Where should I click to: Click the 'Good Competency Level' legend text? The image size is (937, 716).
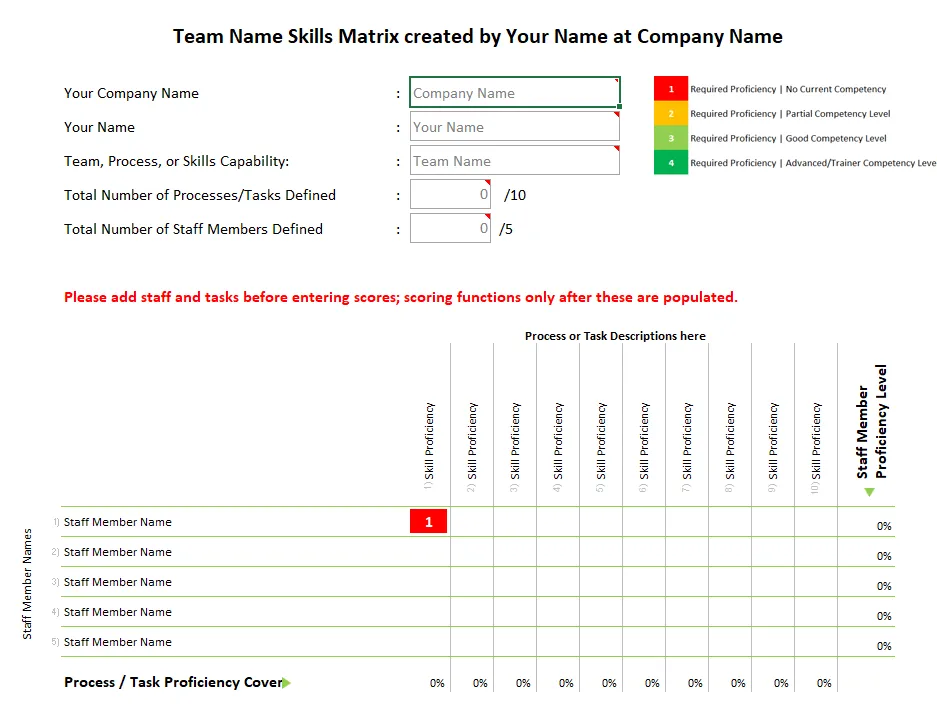point(835,138)
